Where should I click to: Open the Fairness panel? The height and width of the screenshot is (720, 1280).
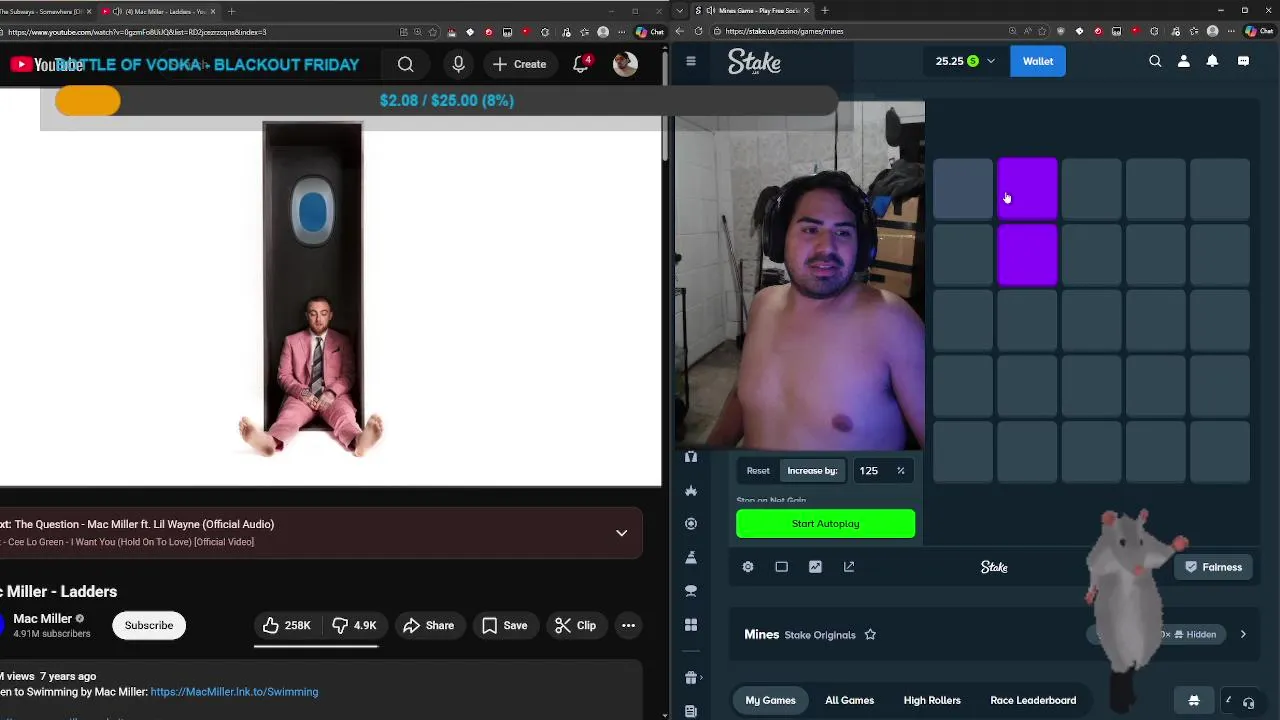[1213, 567]
